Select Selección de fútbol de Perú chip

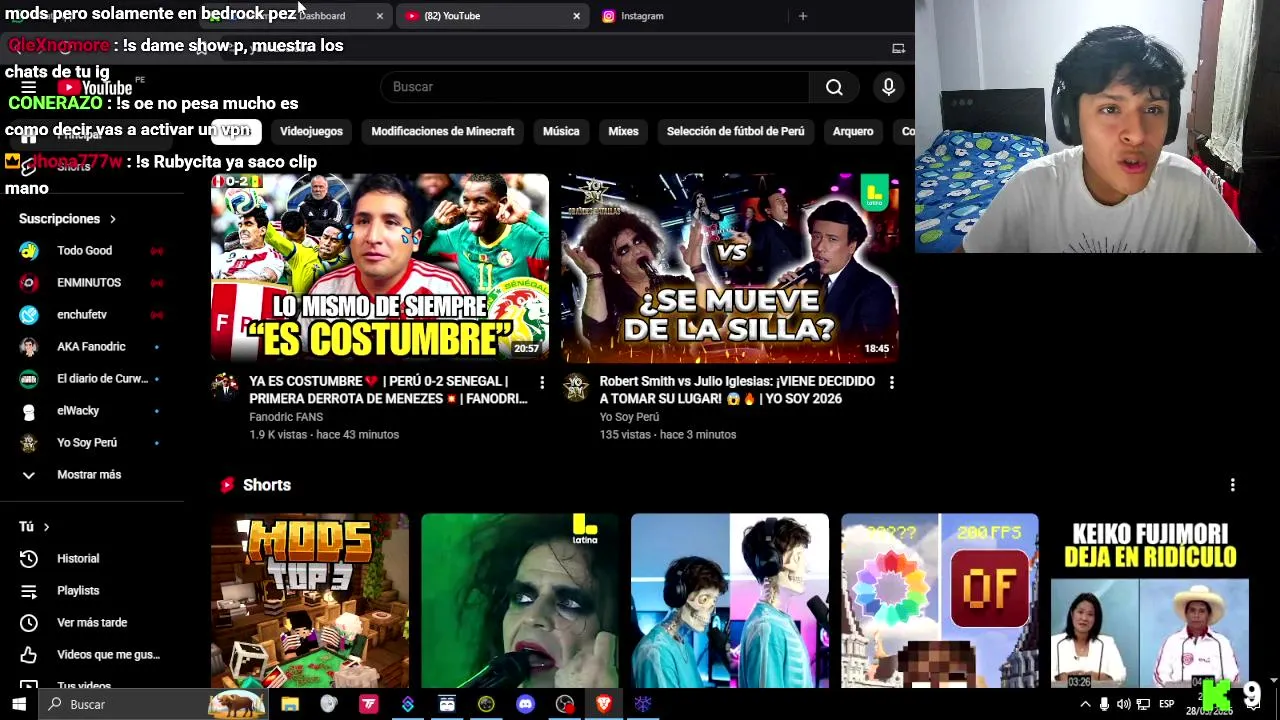pos(735,131)
